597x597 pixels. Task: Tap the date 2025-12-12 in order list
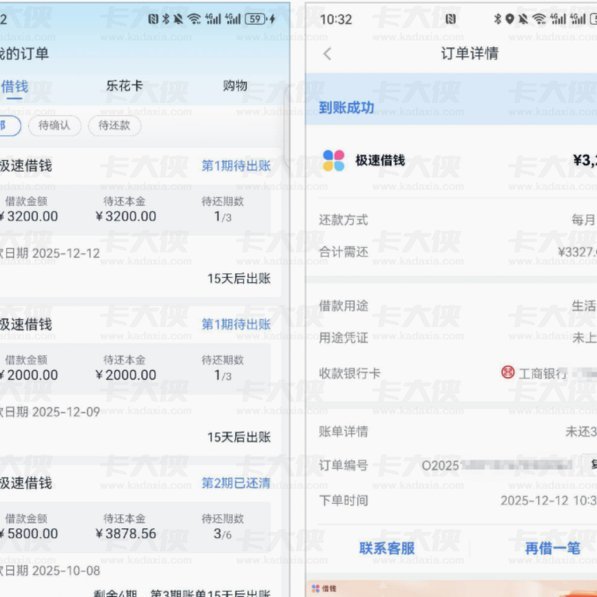click(x=66, y=253)
